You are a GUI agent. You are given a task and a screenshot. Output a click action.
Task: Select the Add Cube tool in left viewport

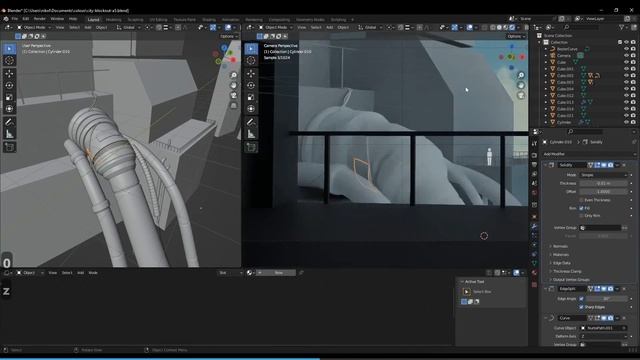(9, 147)
